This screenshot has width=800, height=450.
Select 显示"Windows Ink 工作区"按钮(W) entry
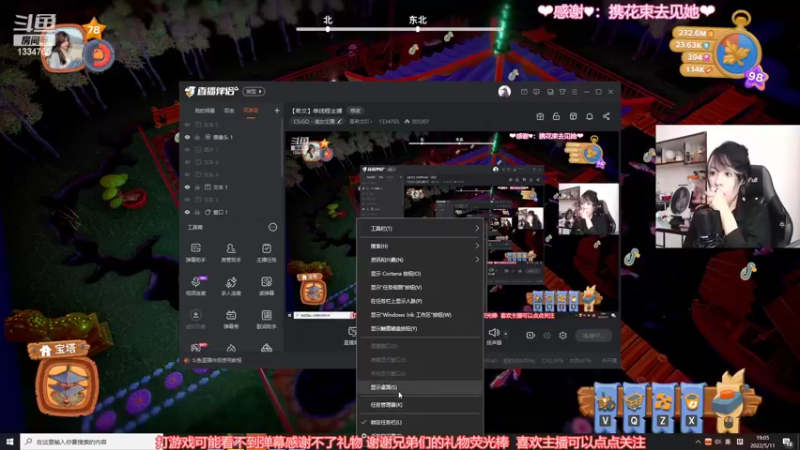tap(420, 315)
